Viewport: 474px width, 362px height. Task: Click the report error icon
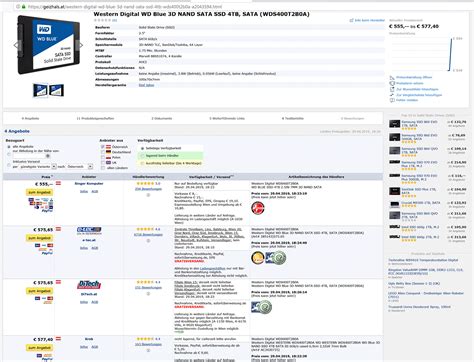click(x=392, y=100)
